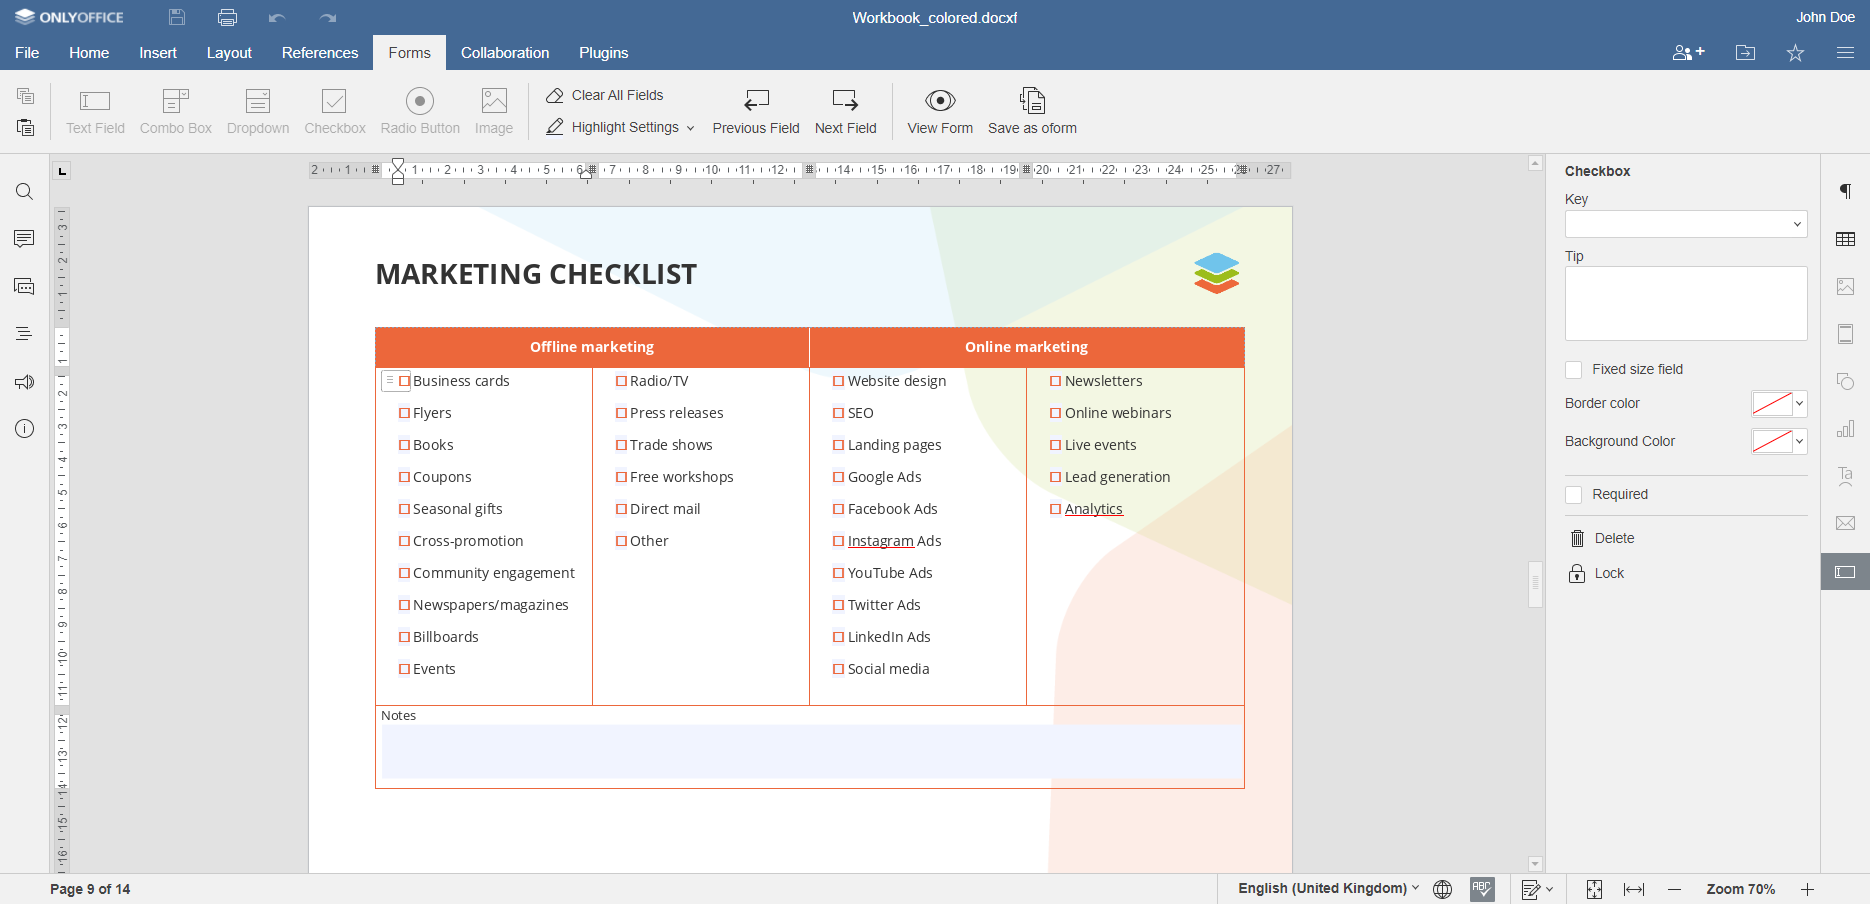The height and width of the screenshot is (904, 1870).
Task: Enable the Required option
Action: [x=1573, y=494]
